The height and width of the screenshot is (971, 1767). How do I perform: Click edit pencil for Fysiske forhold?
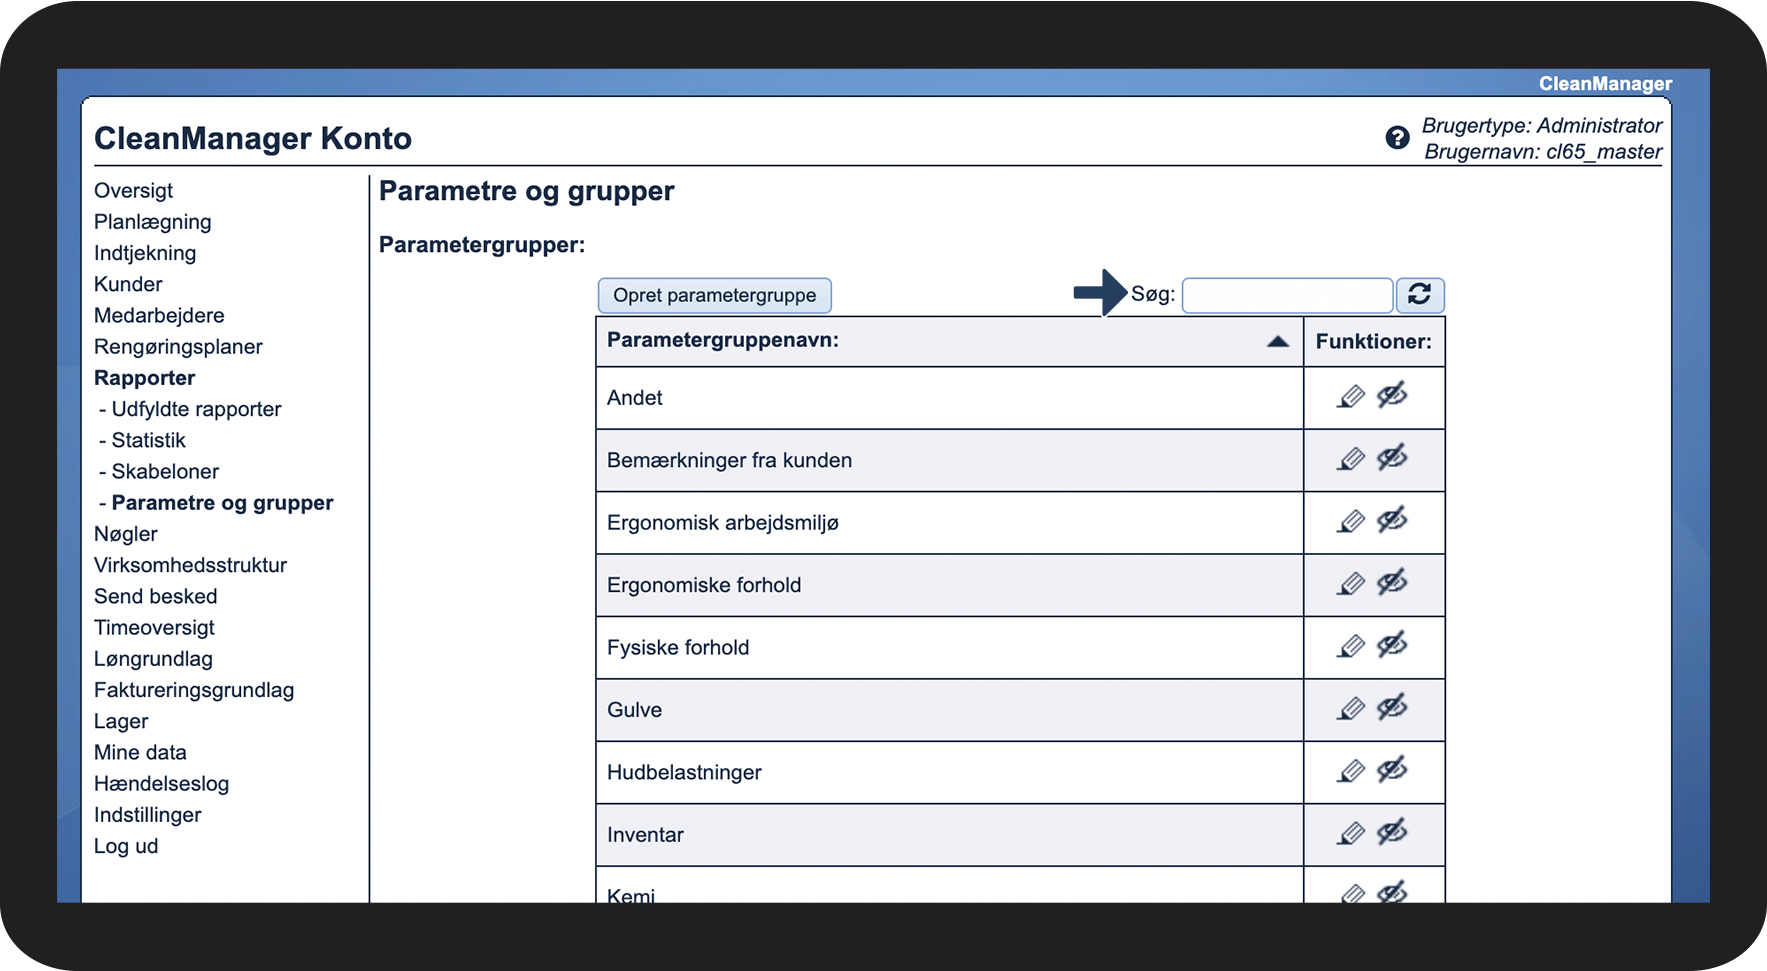coord(1350,647)
